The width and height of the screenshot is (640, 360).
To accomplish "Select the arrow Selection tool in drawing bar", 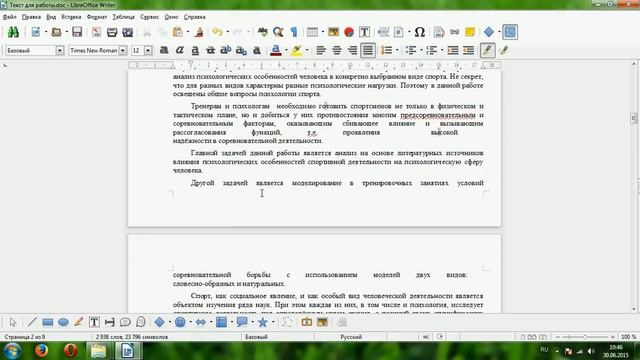I will tap(12, 322).
